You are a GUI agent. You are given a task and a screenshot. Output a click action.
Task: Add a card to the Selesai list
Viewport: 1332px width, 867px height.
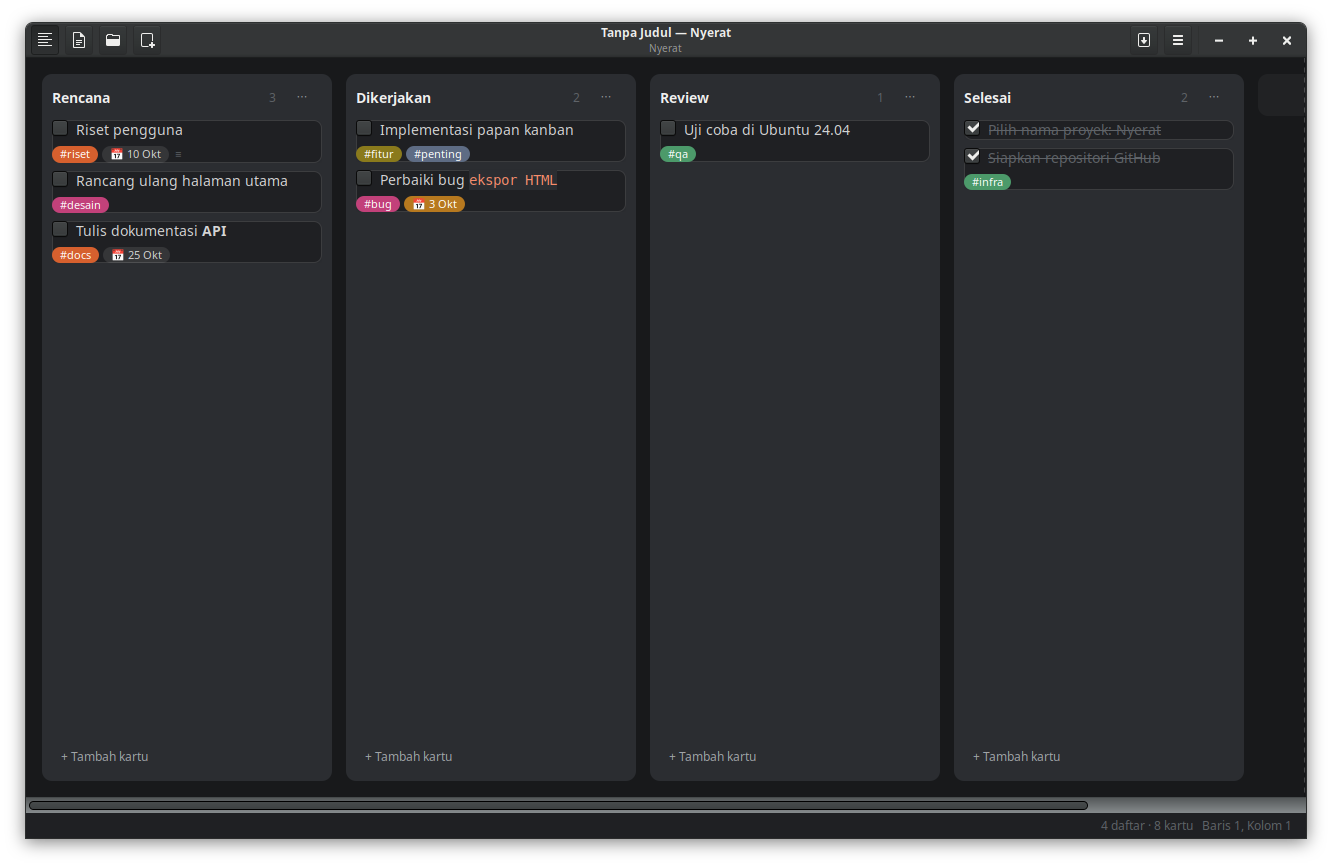tap(1017, 756)
